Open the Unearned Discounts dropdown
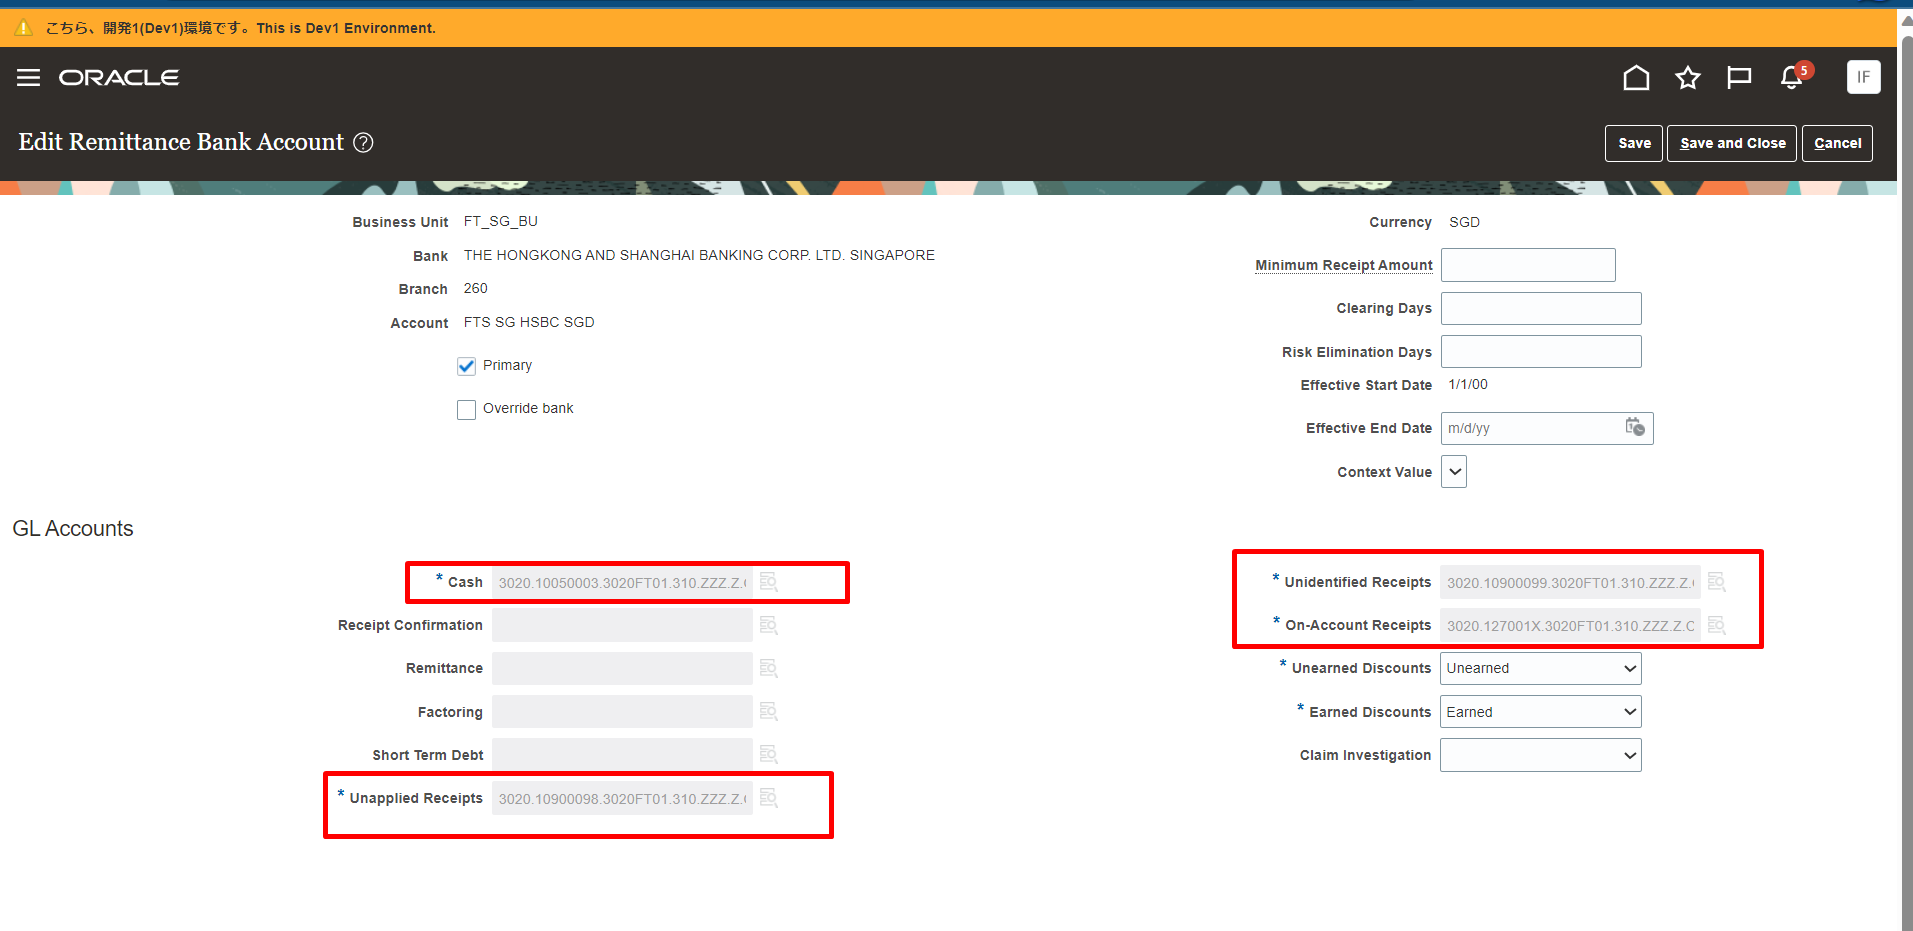1913x931 pixels. (1629, 668)
